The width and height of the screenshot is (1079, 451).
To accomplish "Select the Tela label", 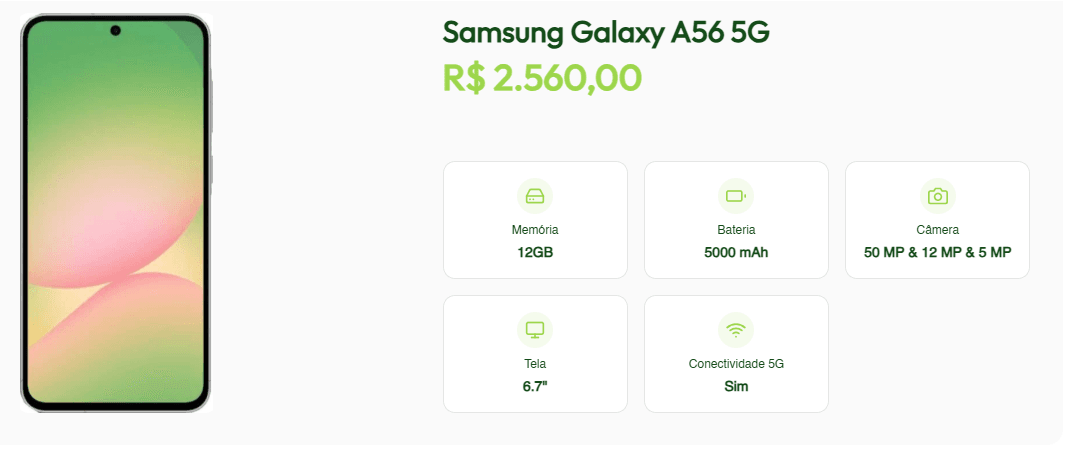I will [x=535, y=364].
